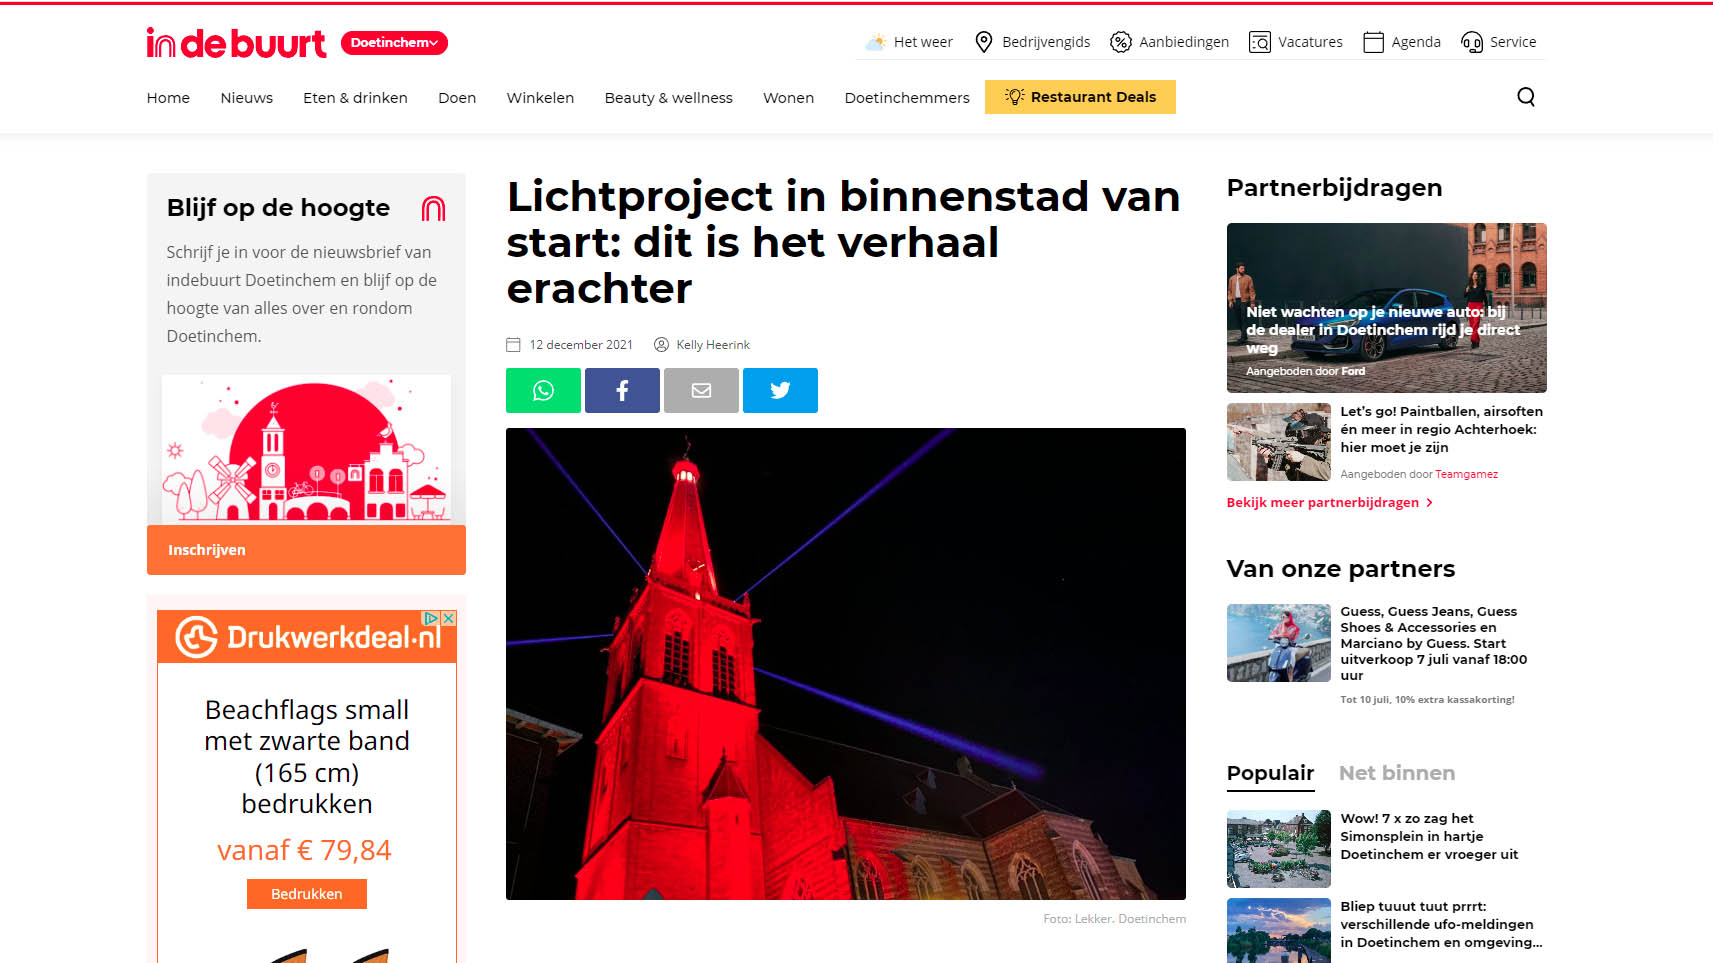
Task: Open the AdChoices info arrow
Action: click(x=431, y=618)
